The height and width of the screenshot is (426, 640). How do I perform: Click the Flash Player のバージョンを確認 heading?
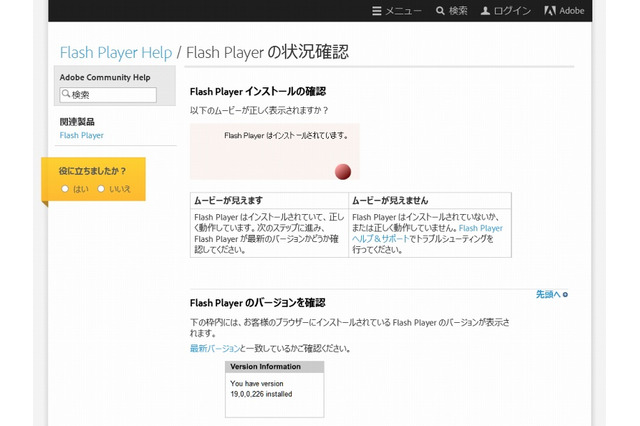(x=258, y=303)
